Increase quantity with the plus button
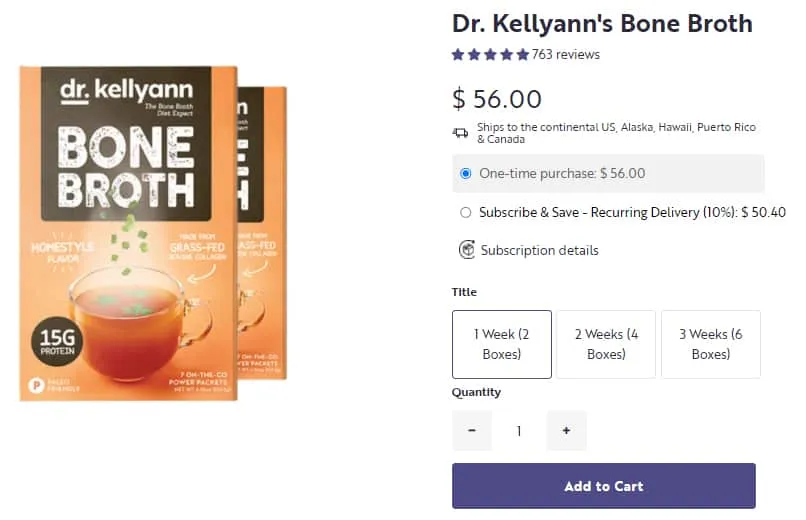 (566, 431)
